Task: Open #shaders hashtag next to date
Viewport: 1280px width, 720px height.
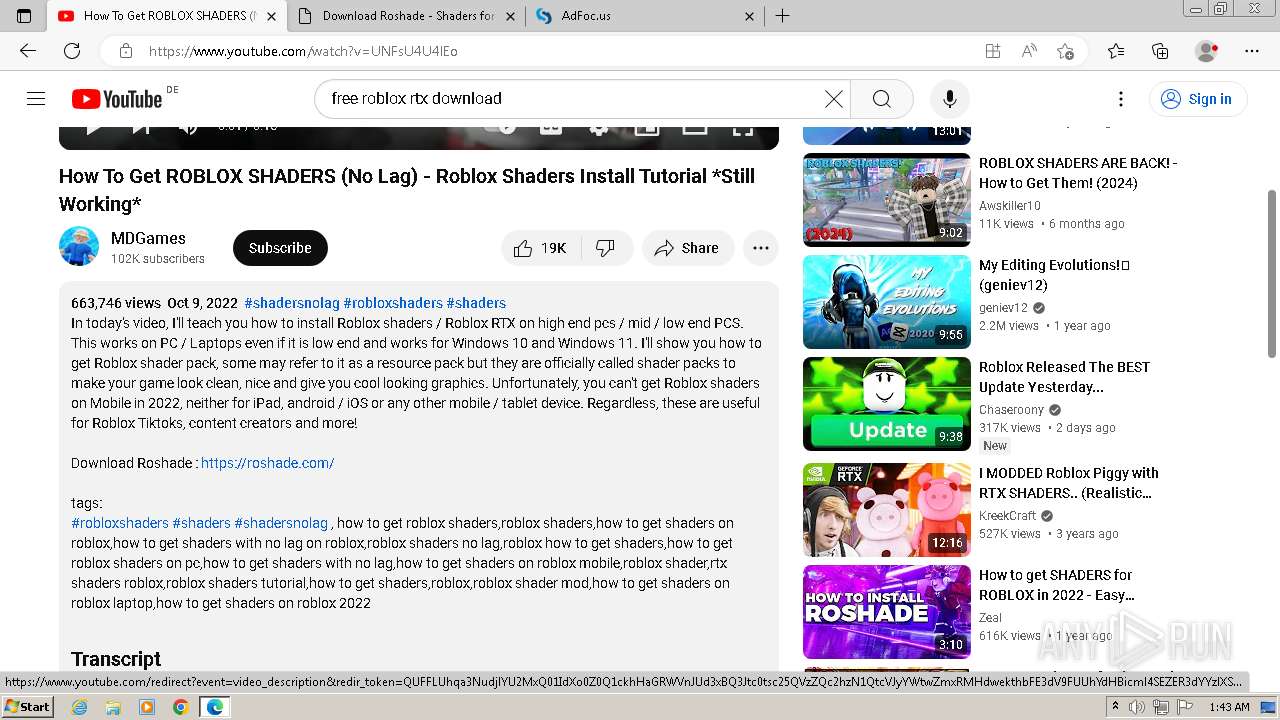Action: point(476,303)
